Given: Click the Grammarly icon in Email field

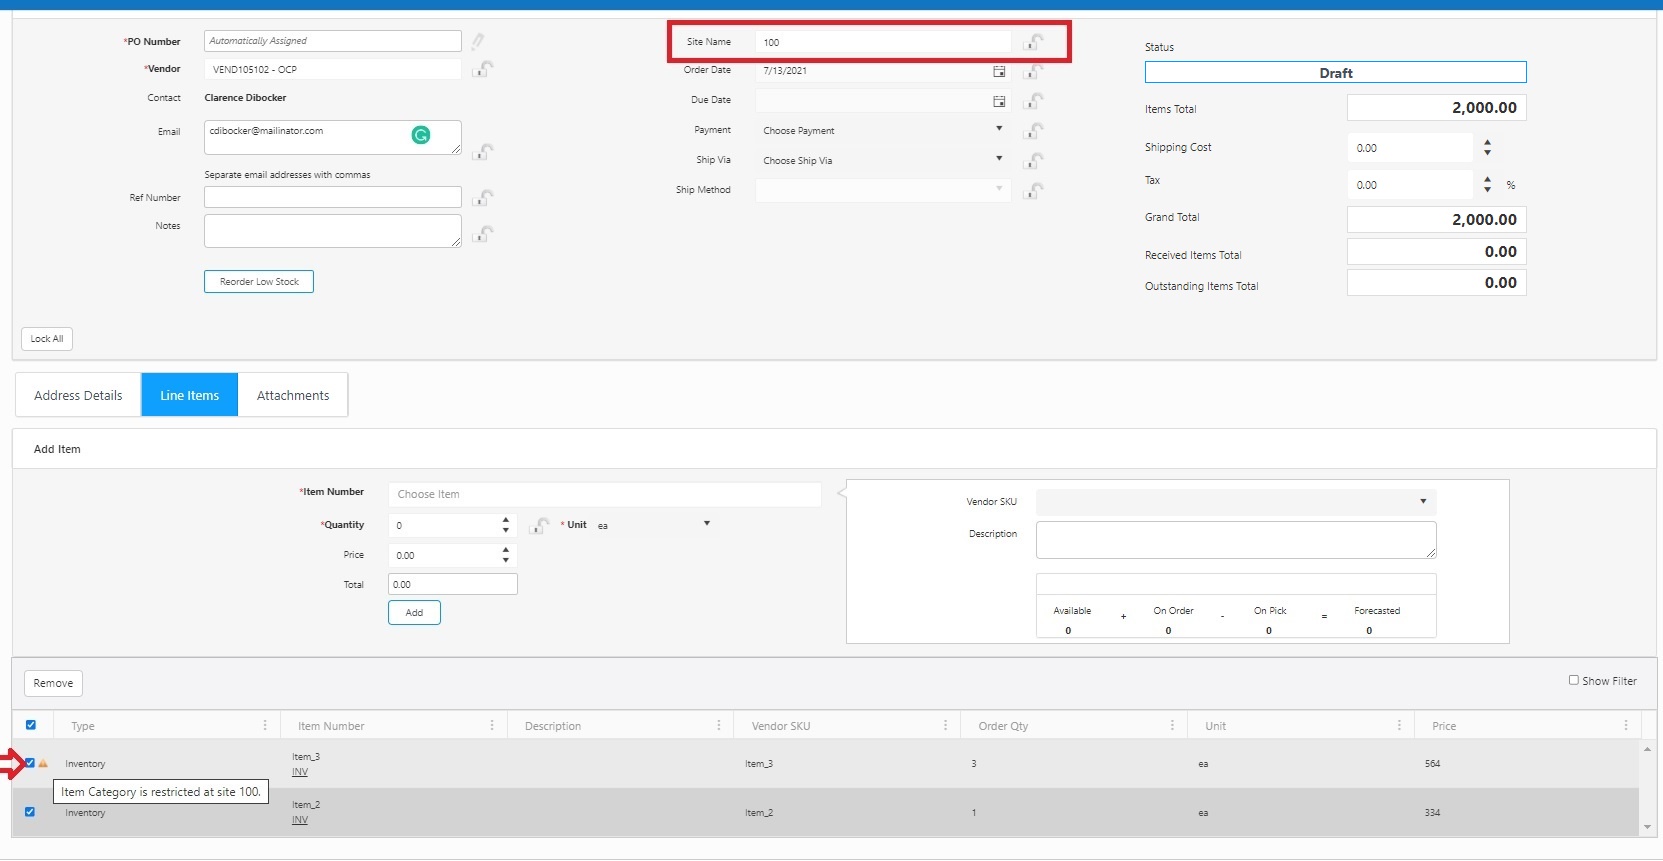Looking at the screenshot, I should (421, 135).
